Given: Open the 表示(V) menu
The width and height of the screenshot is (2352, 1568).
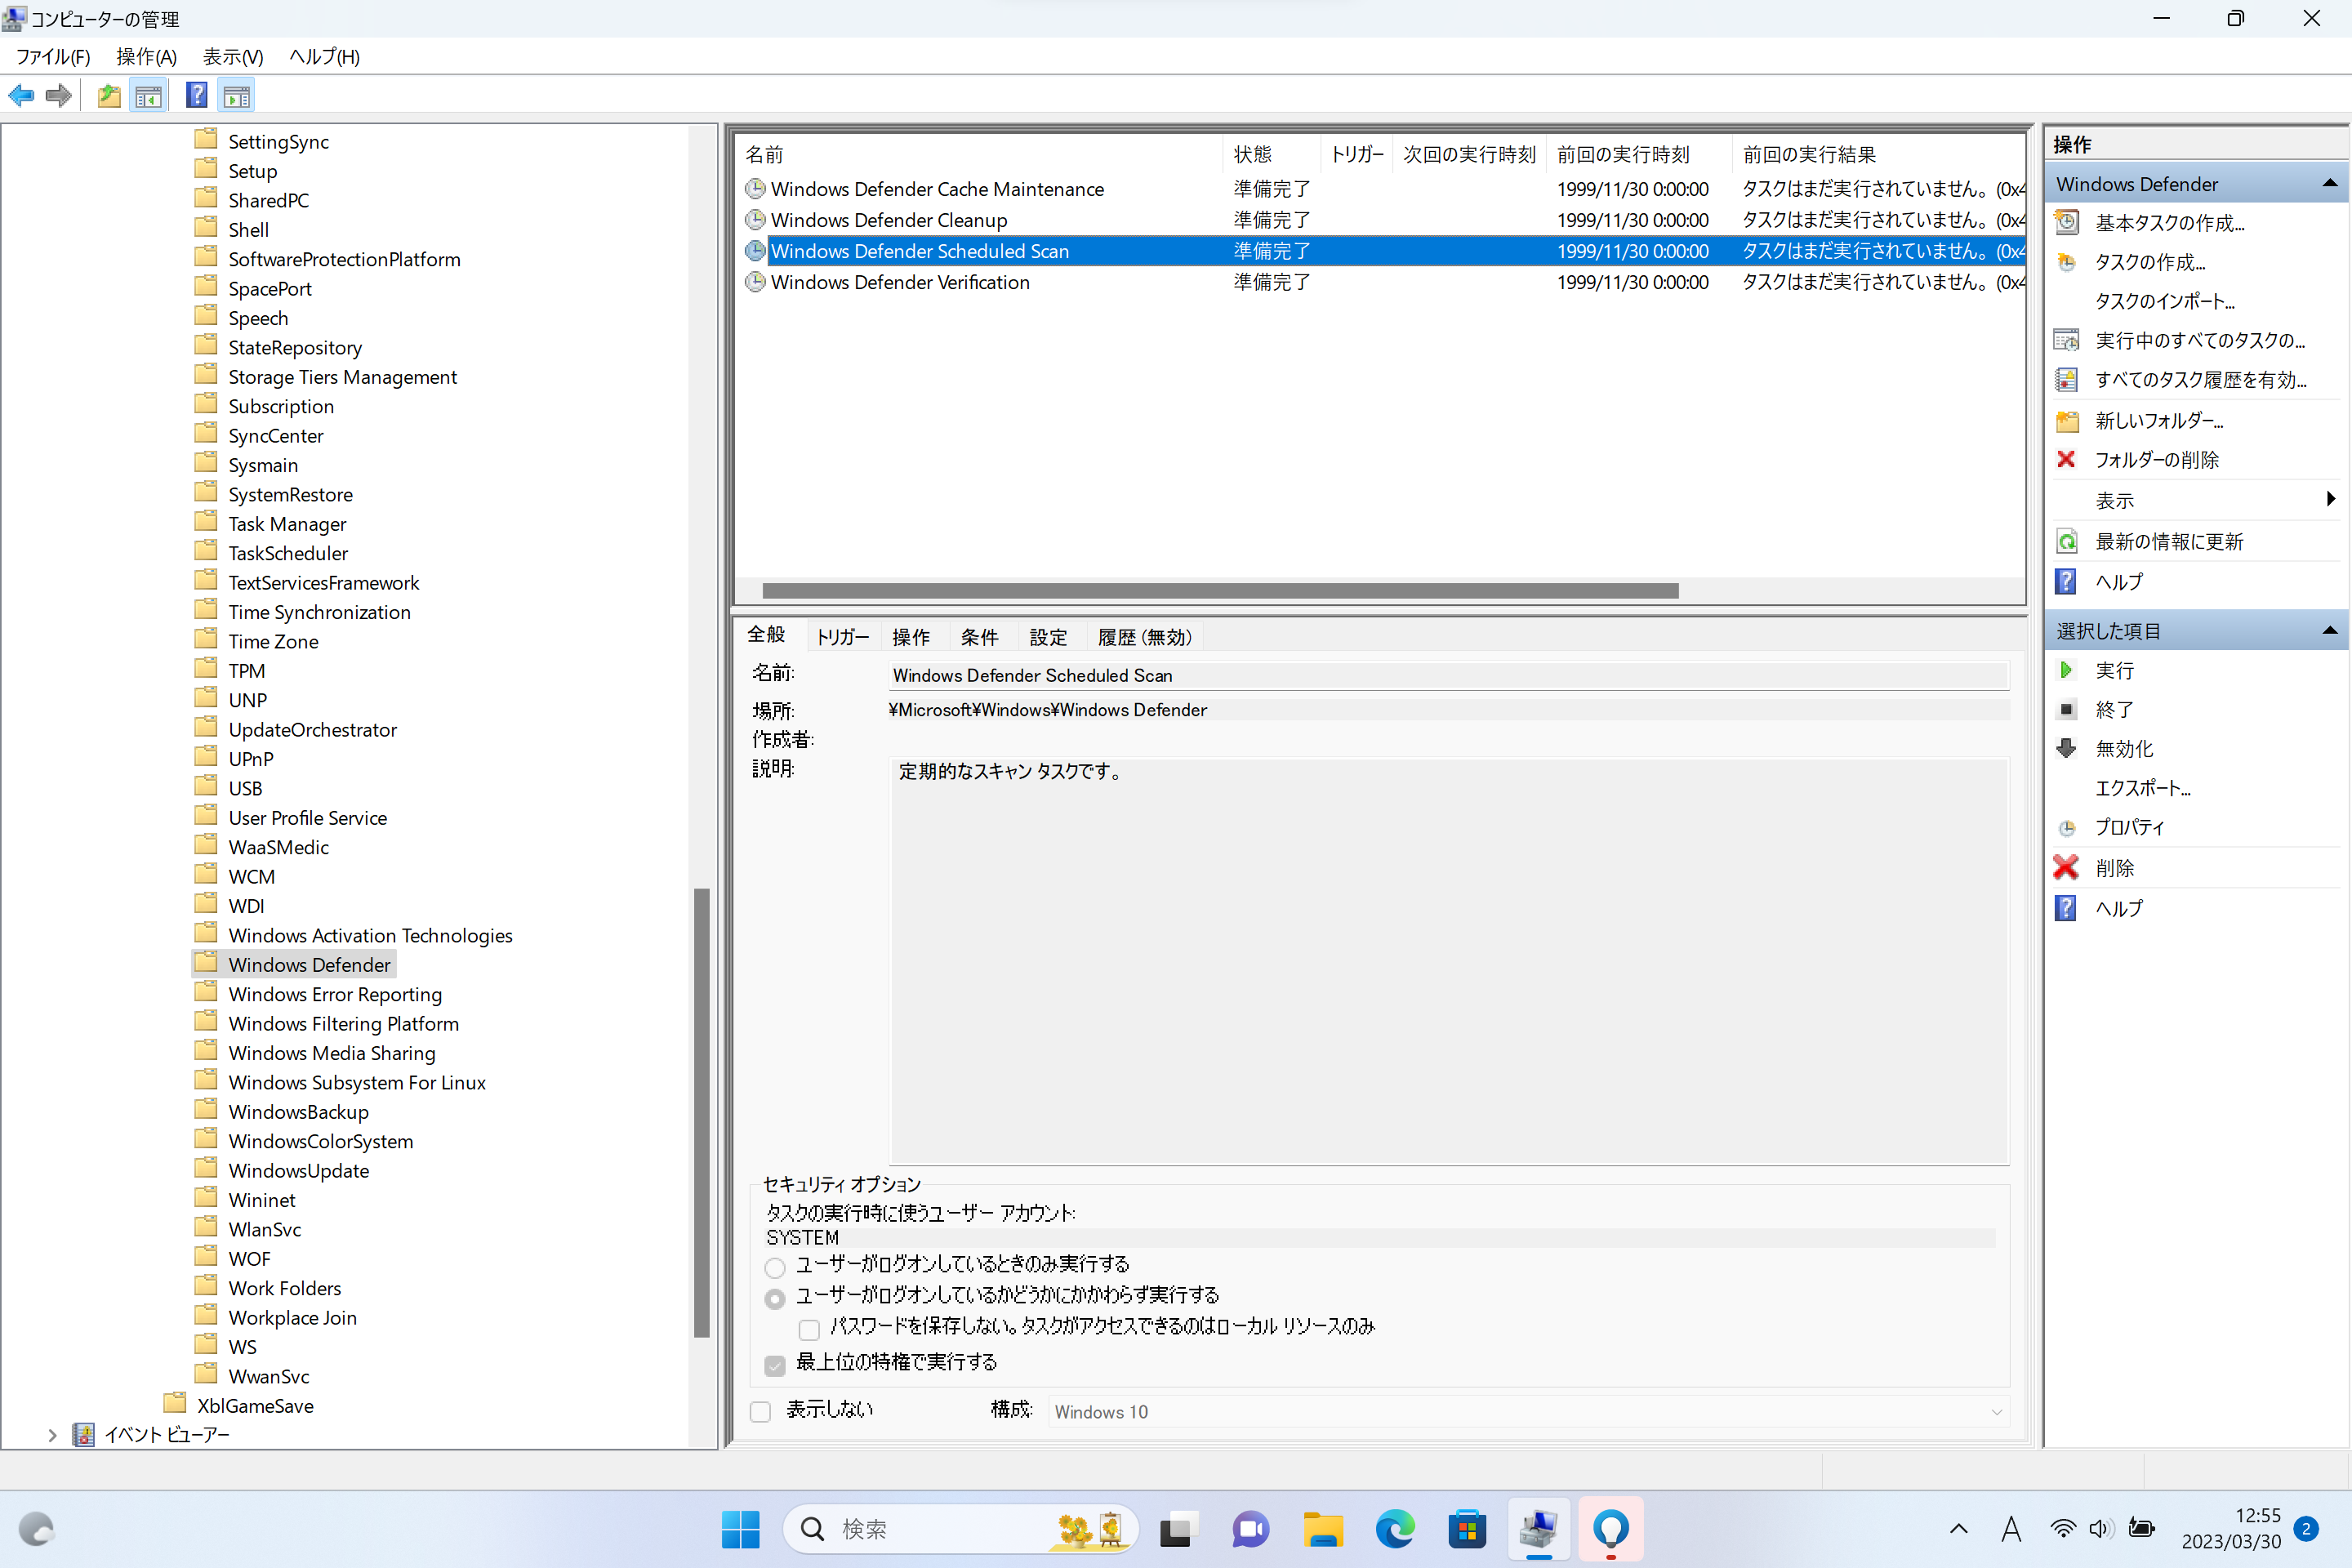Looking at the screenshot, I should pyautogui.click(x=233, y=57).
